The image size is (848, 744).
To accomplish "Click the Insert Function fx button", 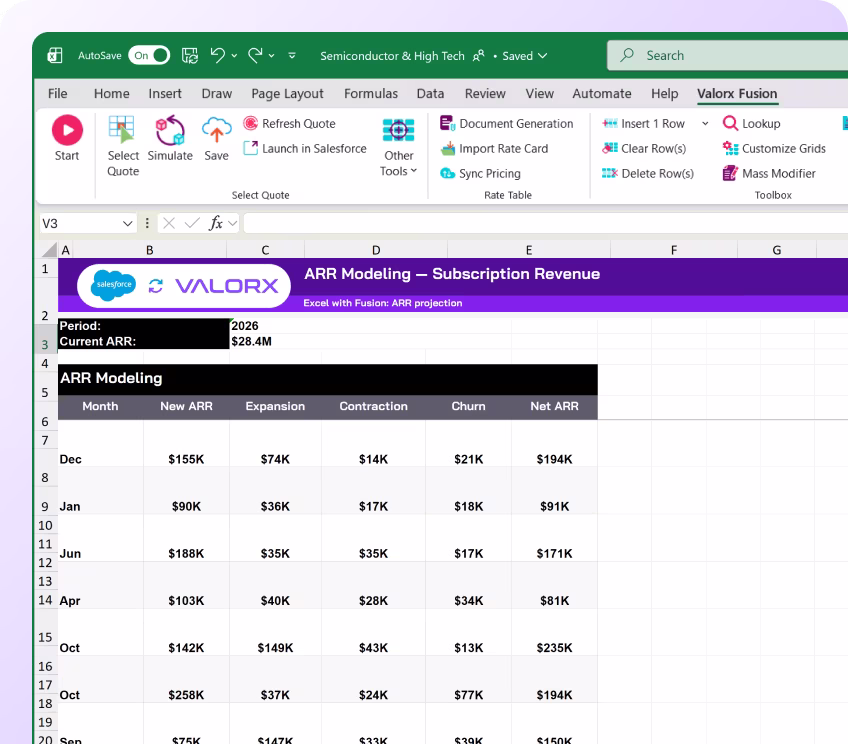I will click(x=215, y=223).
